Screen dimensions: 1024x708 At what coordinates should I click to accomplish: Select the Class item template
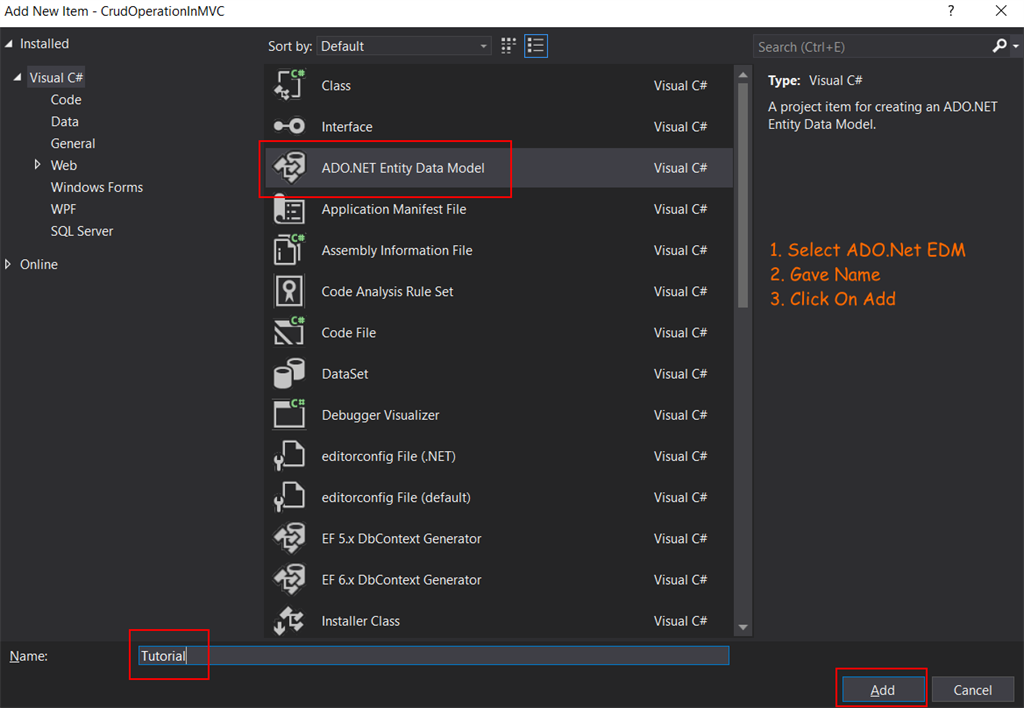click(336, 85)
